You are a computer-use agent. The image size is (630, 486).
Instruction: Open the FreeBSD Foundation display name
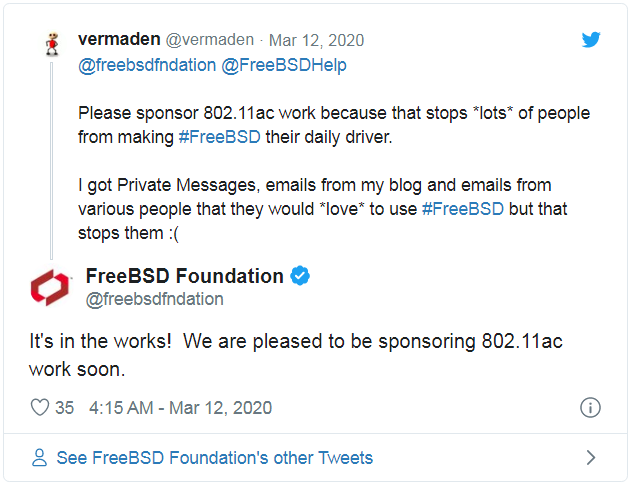click(185, 276)
